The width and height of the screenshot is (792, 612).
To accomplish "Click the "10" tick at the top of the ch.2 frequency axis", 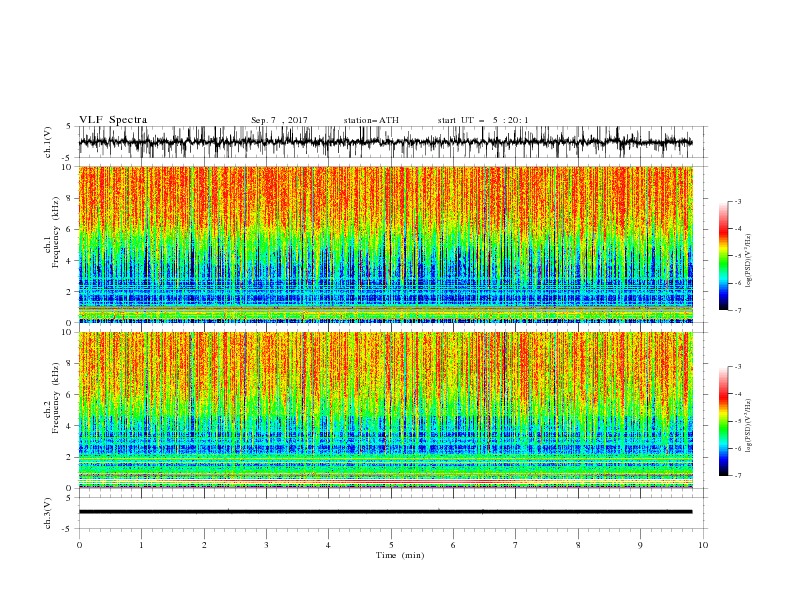I will 68,332.
